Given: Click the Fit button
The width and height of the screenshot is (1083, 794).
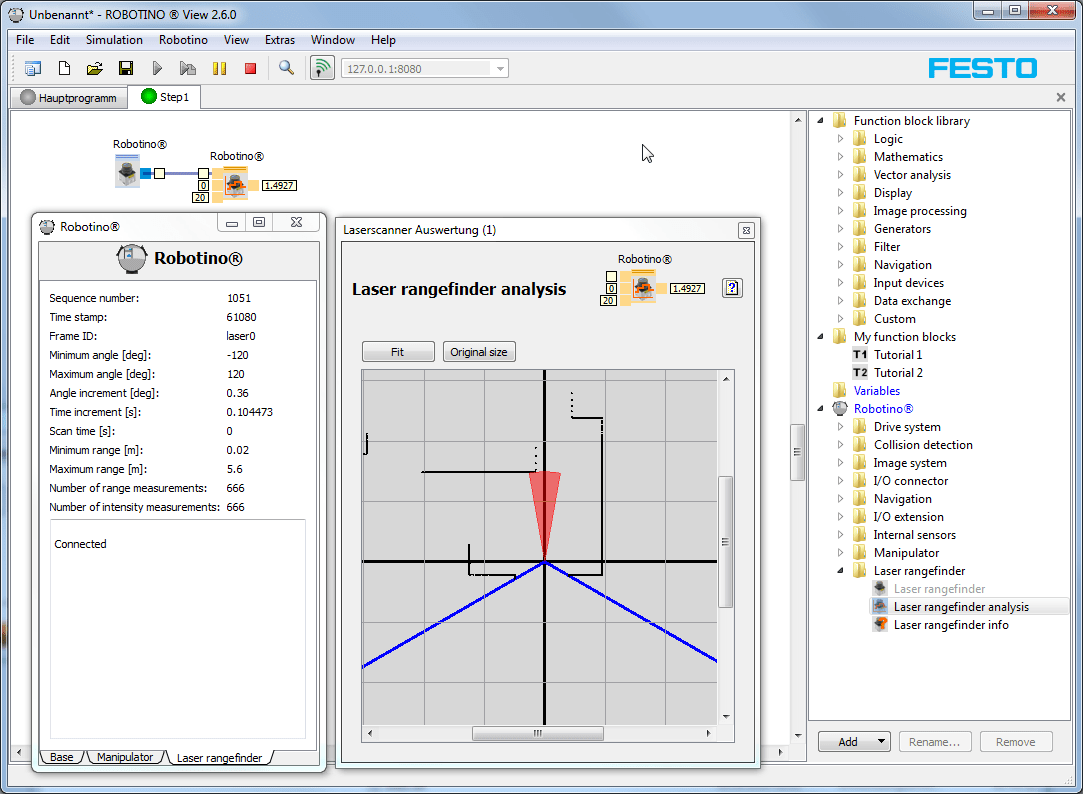Looking at the screenshot, I should (x=398, y=352).
